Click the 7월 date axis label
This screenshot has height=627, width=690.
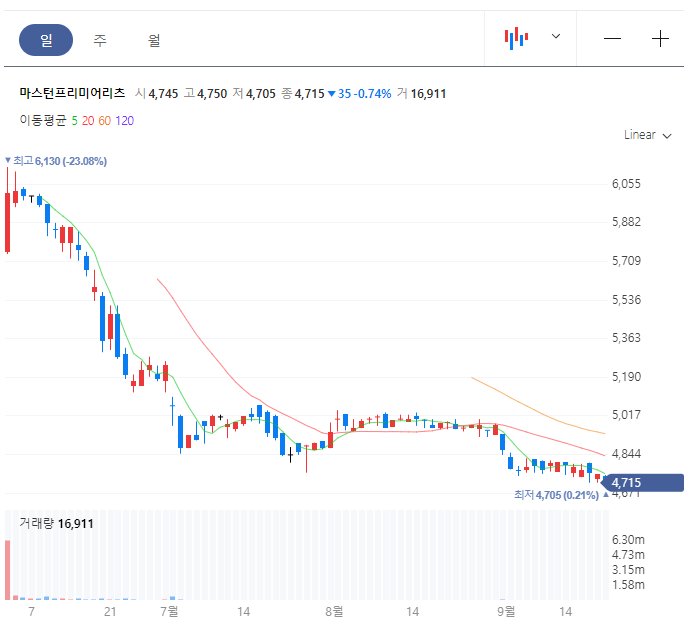click(x=169, y=611)
